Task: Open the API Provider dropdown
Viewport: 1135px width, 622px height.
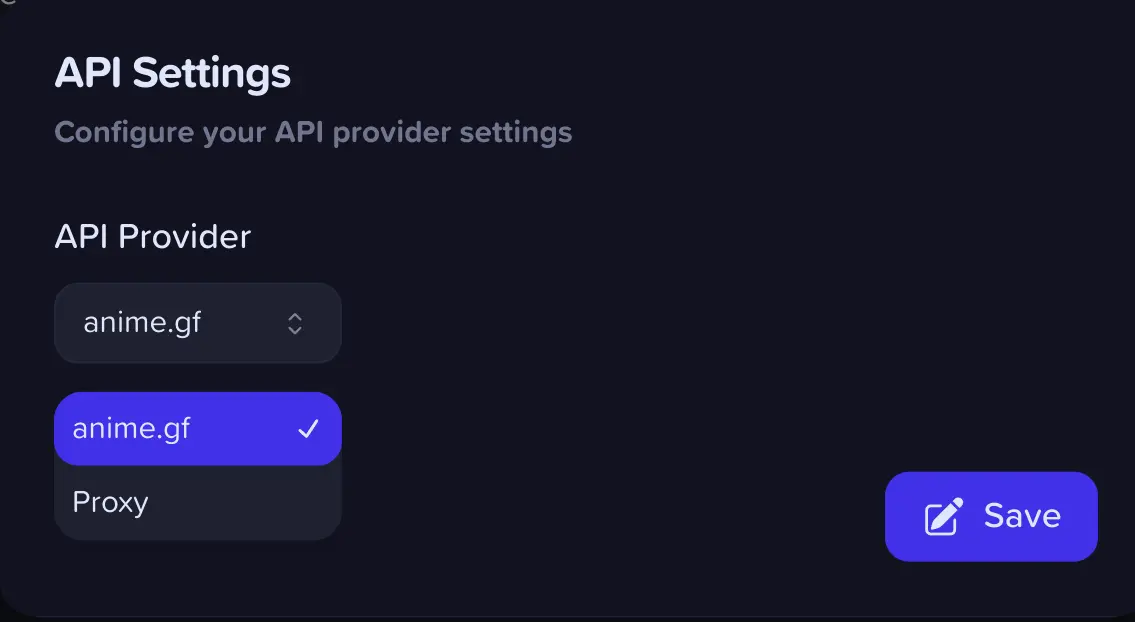Action: [198, 323]
